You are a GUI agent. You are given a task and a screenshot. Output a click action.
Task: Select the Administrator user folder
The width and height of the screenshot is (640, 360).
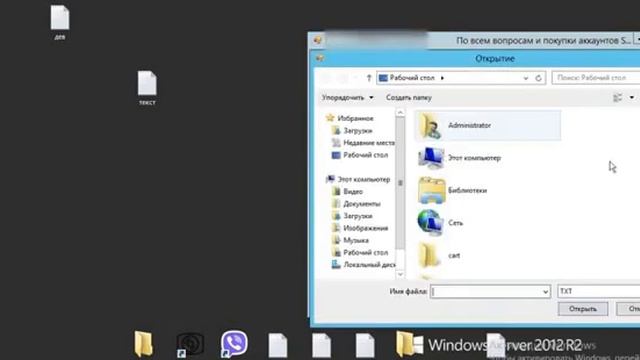488,125
